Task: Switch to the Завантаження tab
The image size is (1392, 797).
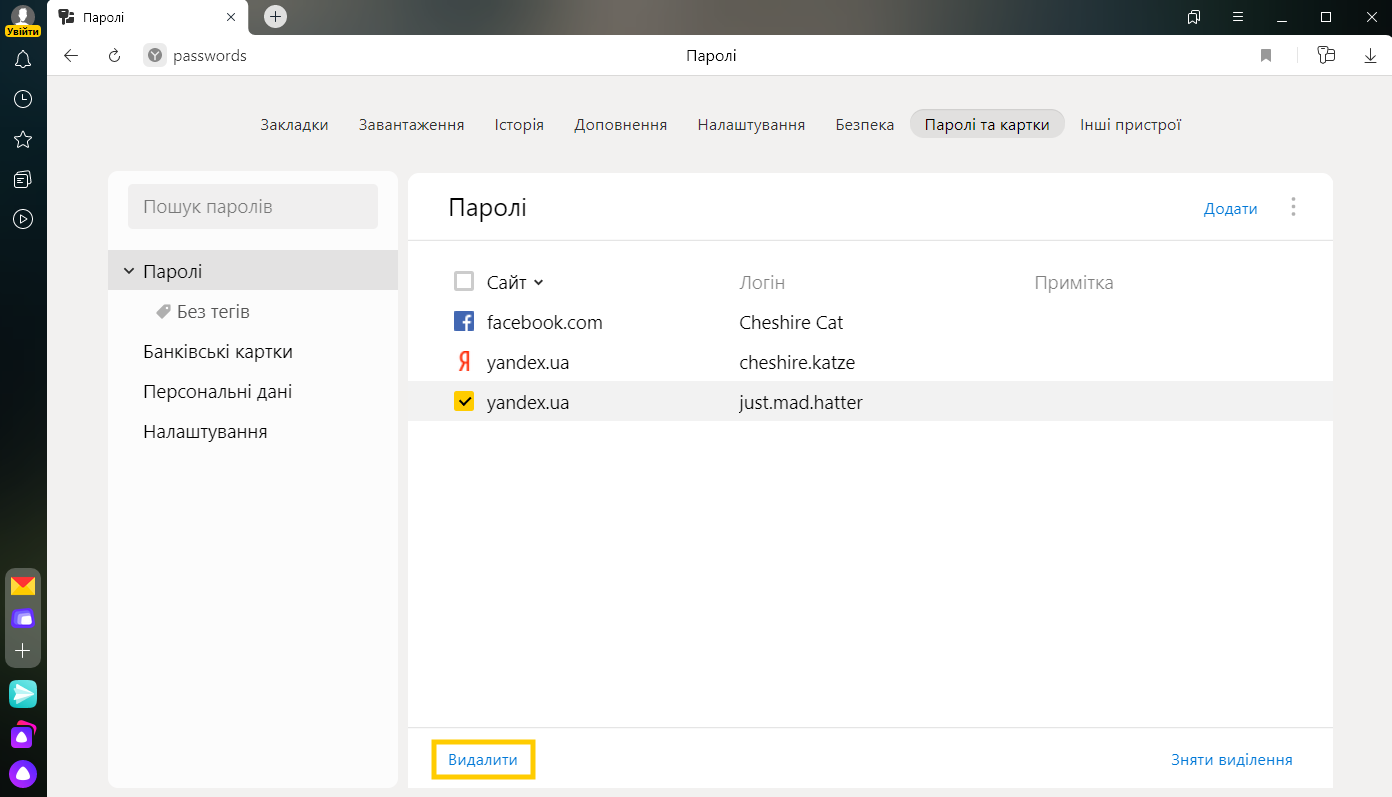Action: pos(412,125)
